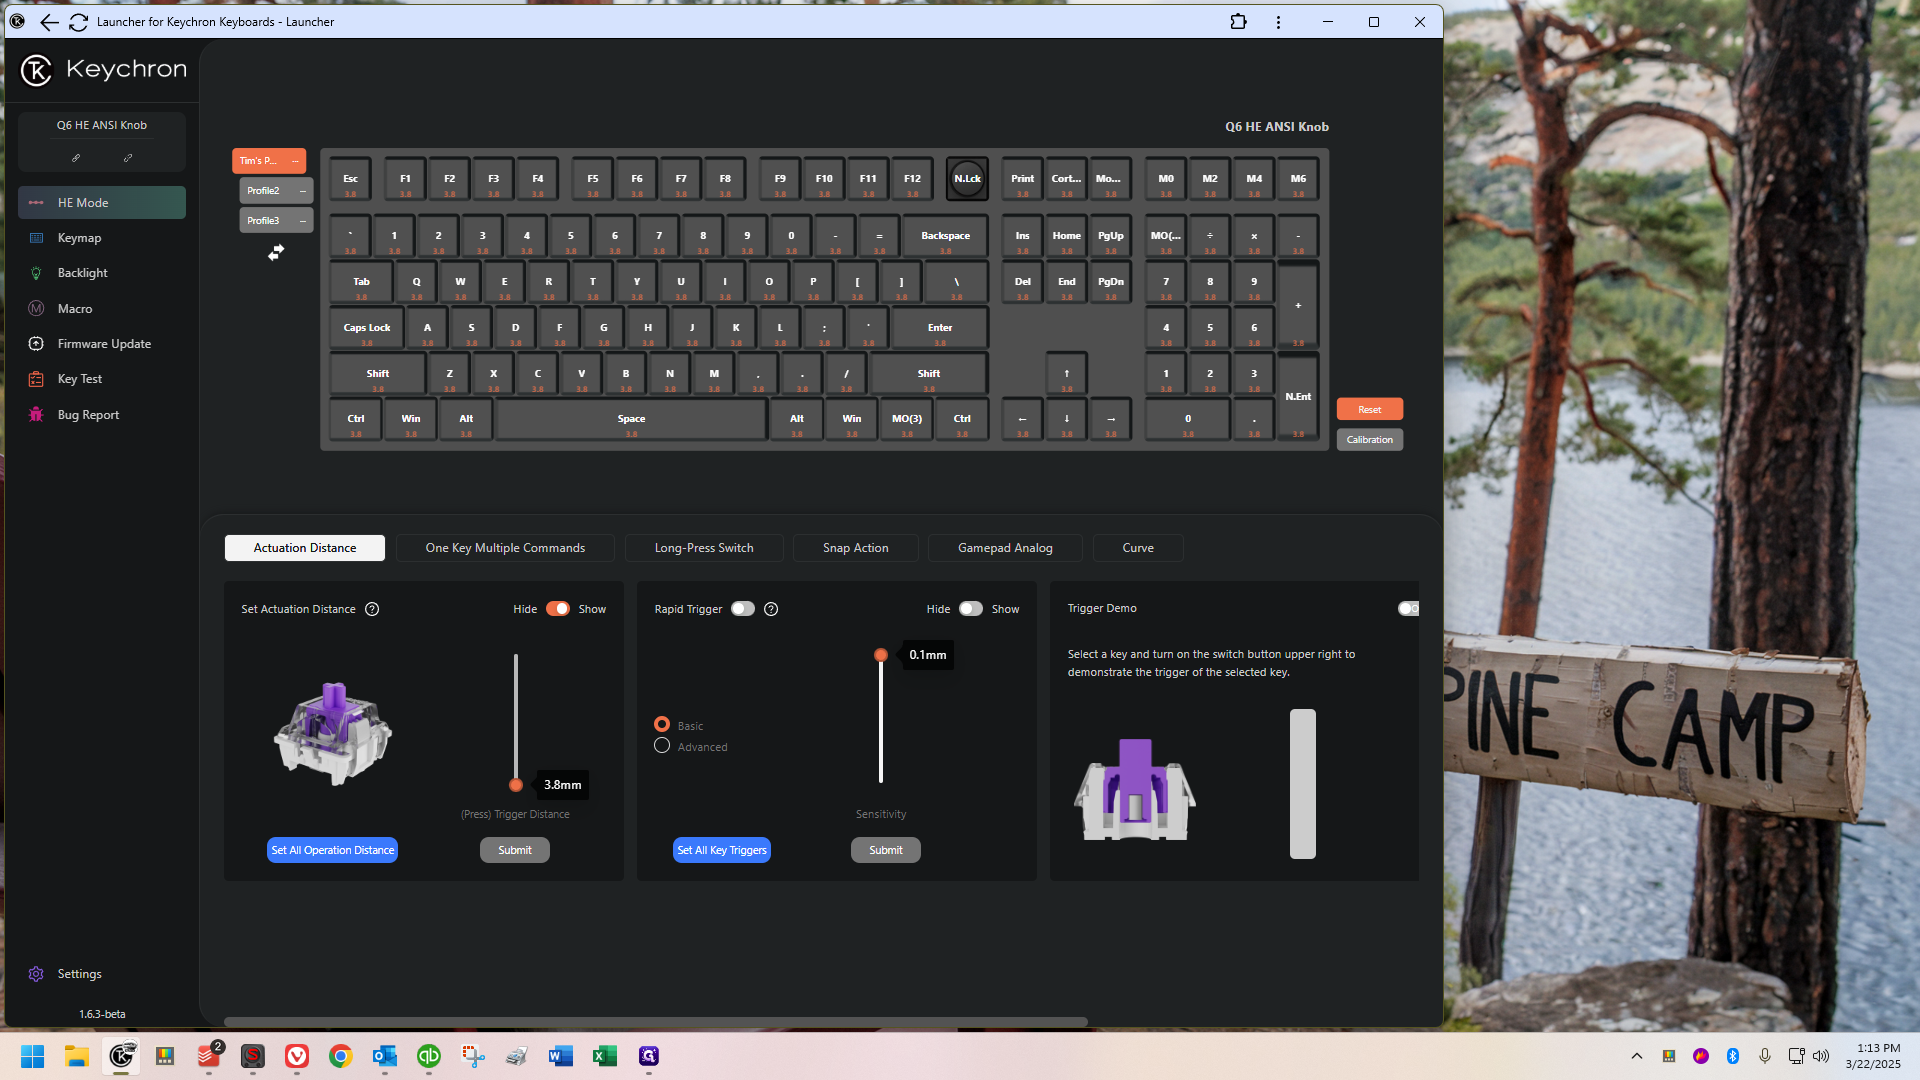Click the Firmware Update icon
Screen dimensions: 1920x1080
click(x=37, y=344)
